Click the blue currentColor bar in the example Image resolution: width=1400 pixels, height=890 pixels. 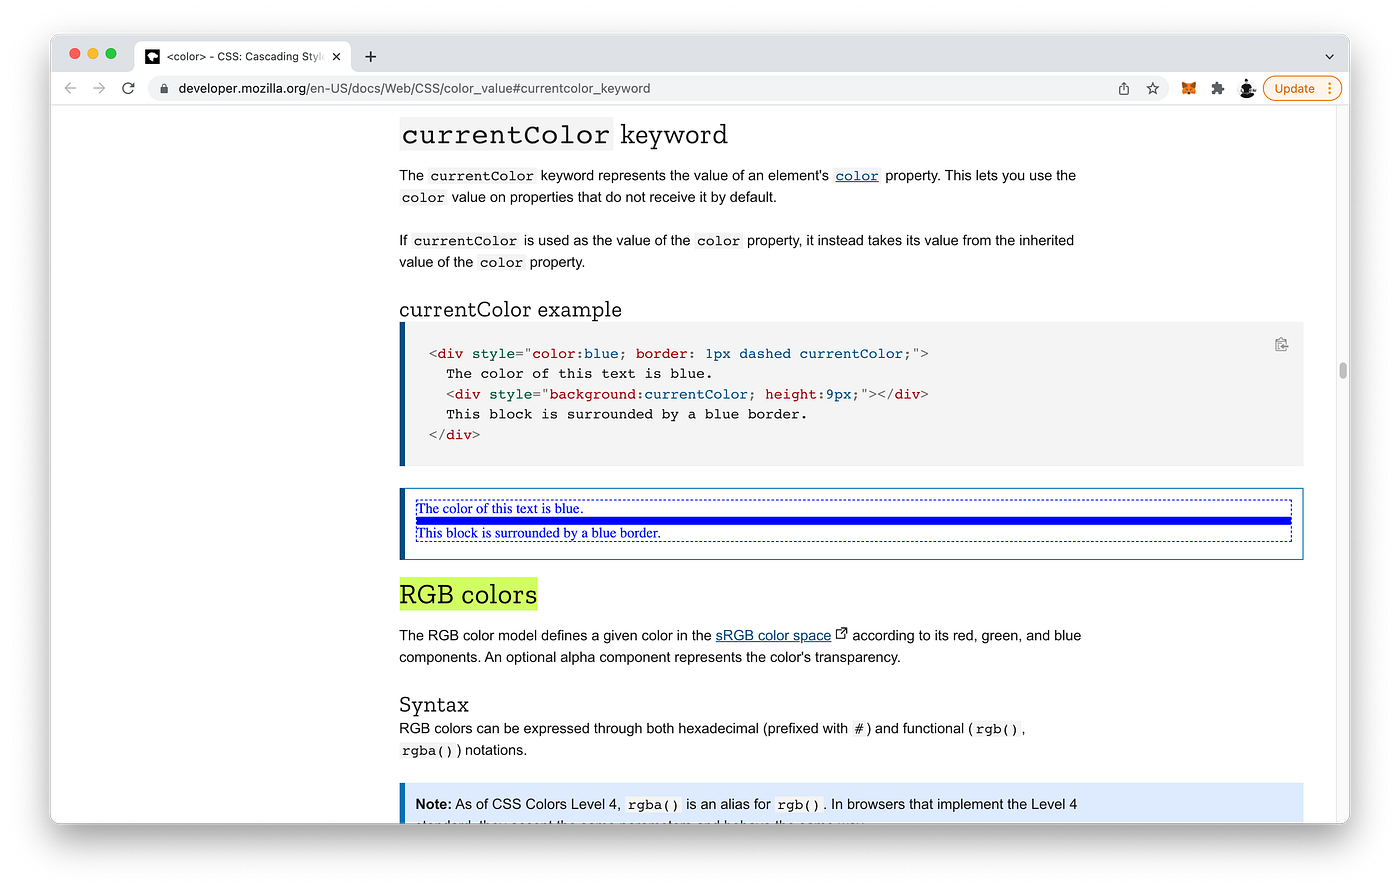852,521
